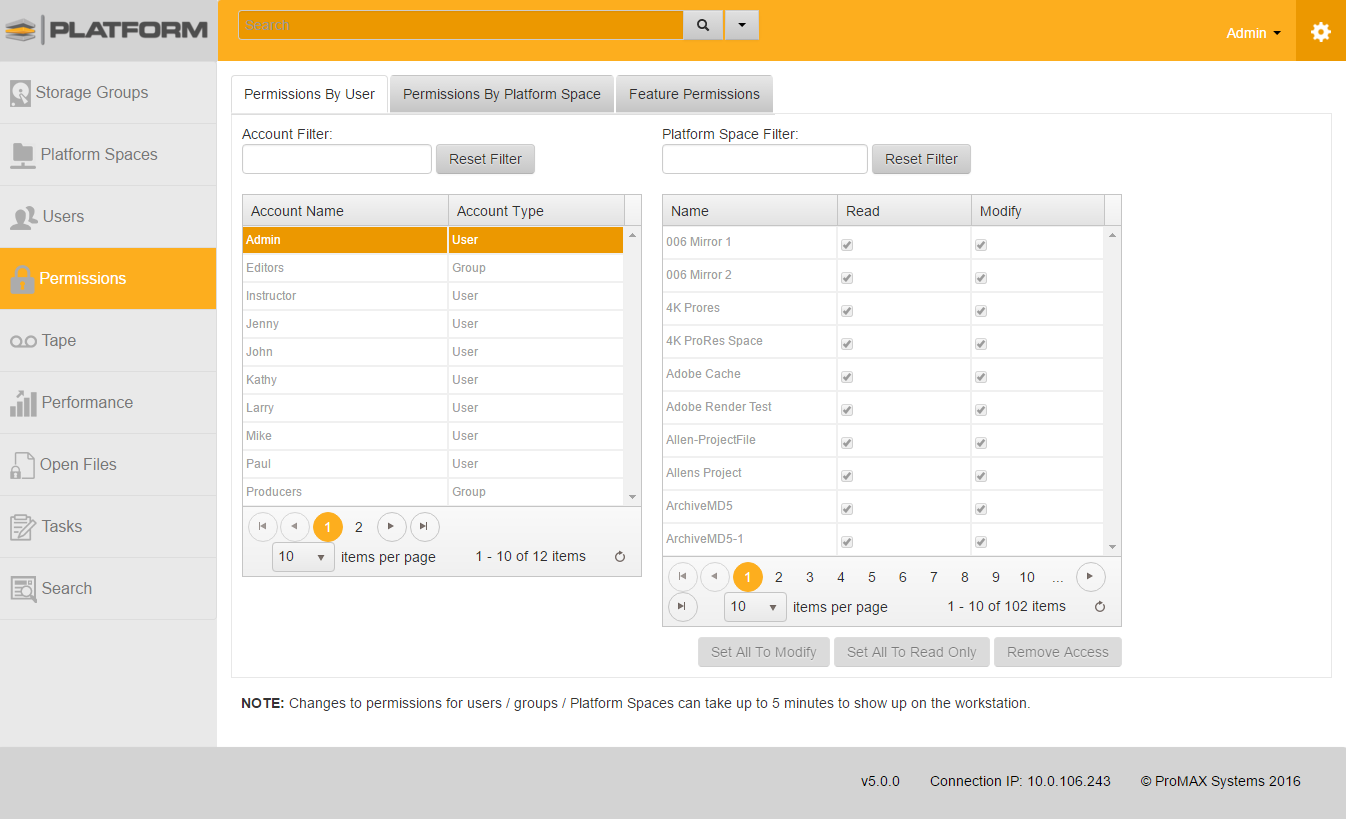Toggle Read checkbox for 006 Mirror 1
This screenshot has height=819, width=1346.
coord(847,245)
